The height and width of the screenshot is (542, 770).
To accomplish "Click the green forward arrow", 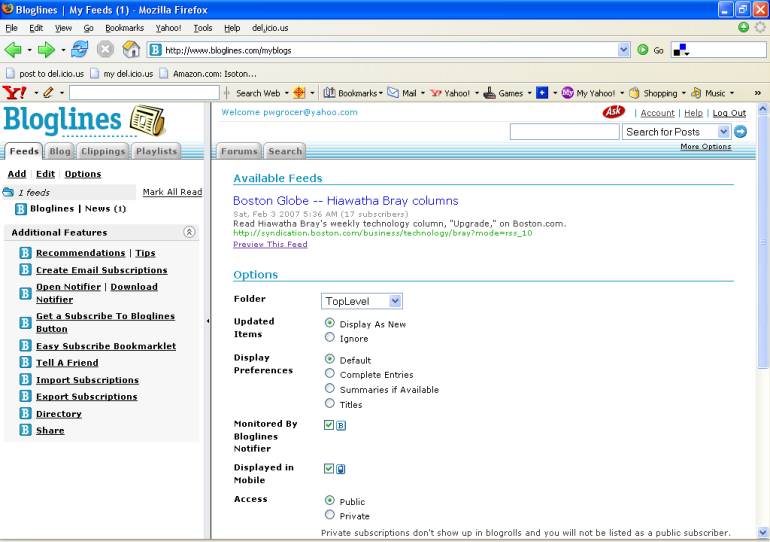I will click(x=46, y=50).
